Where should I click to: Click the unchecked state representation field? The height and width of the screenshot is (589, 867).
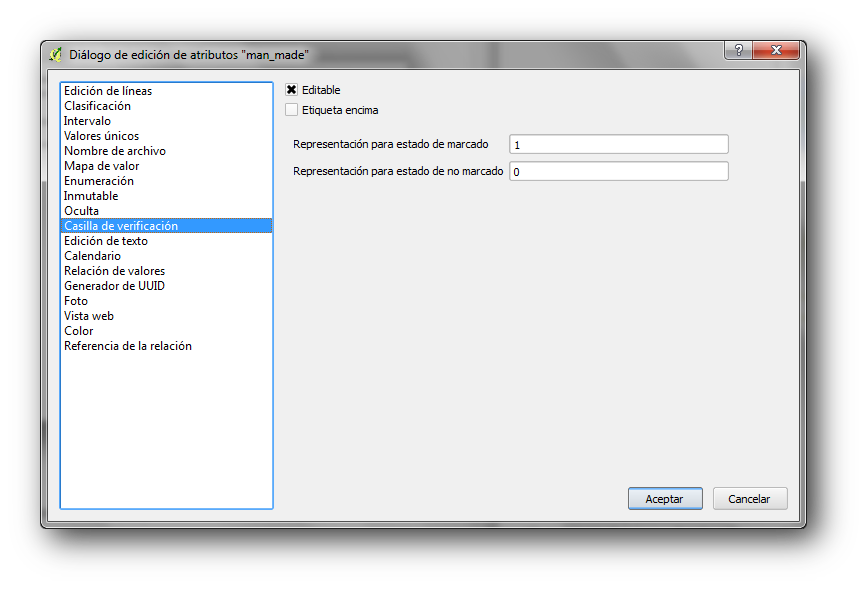(x=619, y=171)
